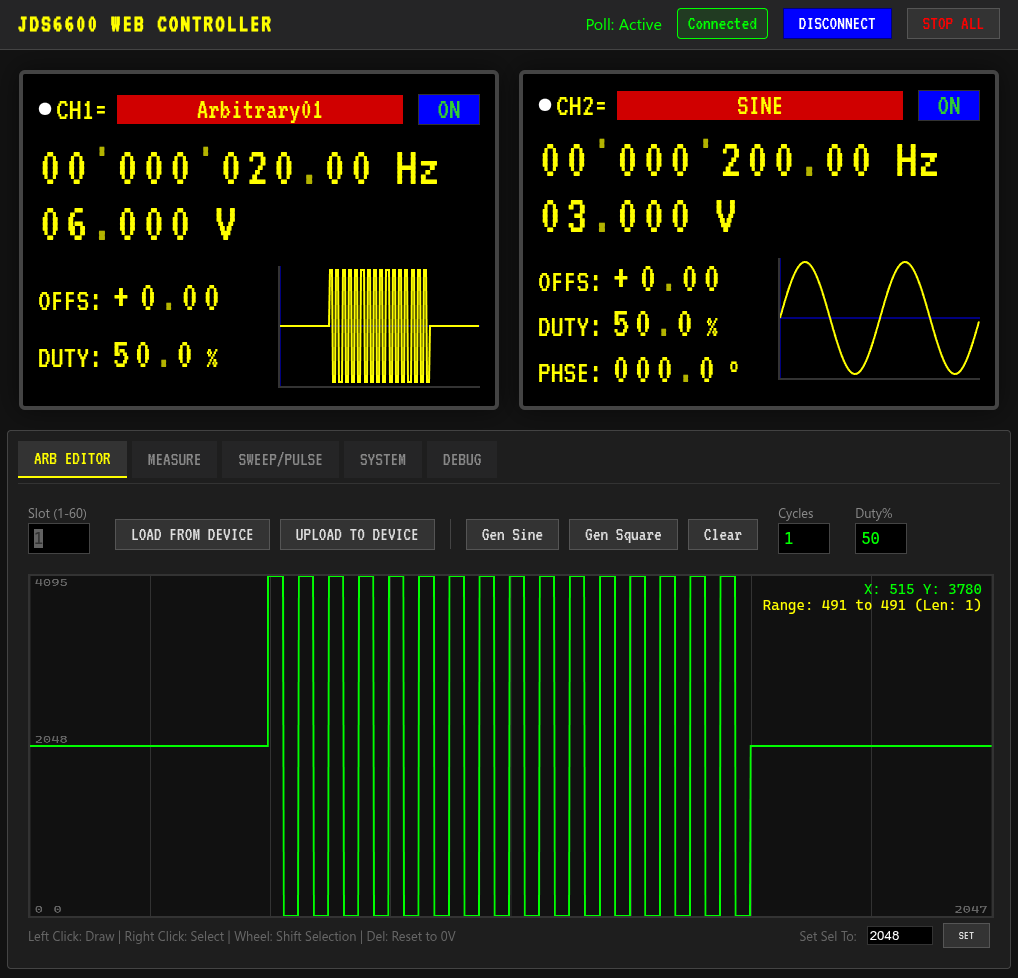
Task: Click the JDS6600 WEB CONTROLLER title
Action: pyautogui.click(x=145, y=25)
